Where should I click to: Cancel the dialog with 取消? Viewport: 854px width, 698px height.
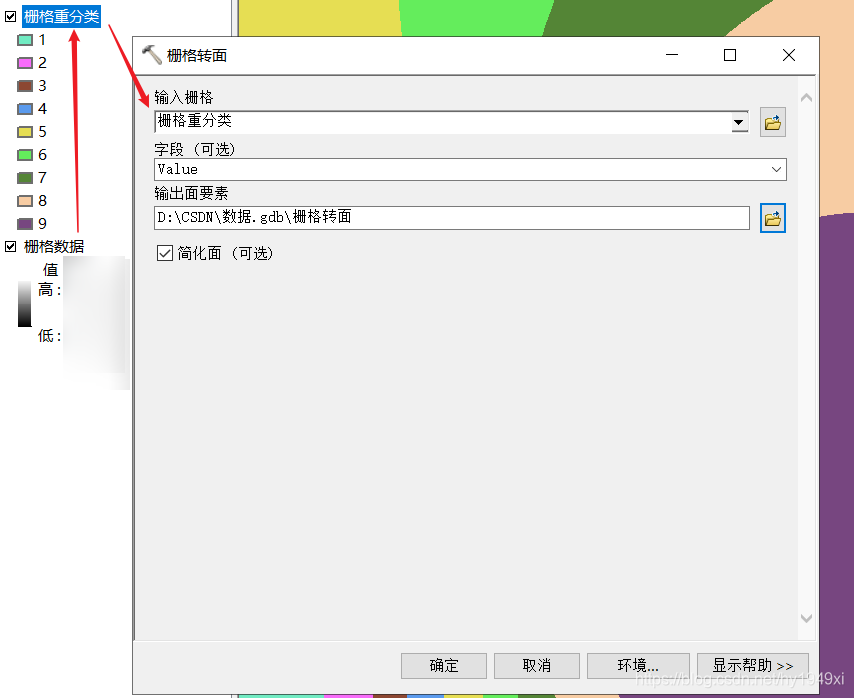[537, 665]
